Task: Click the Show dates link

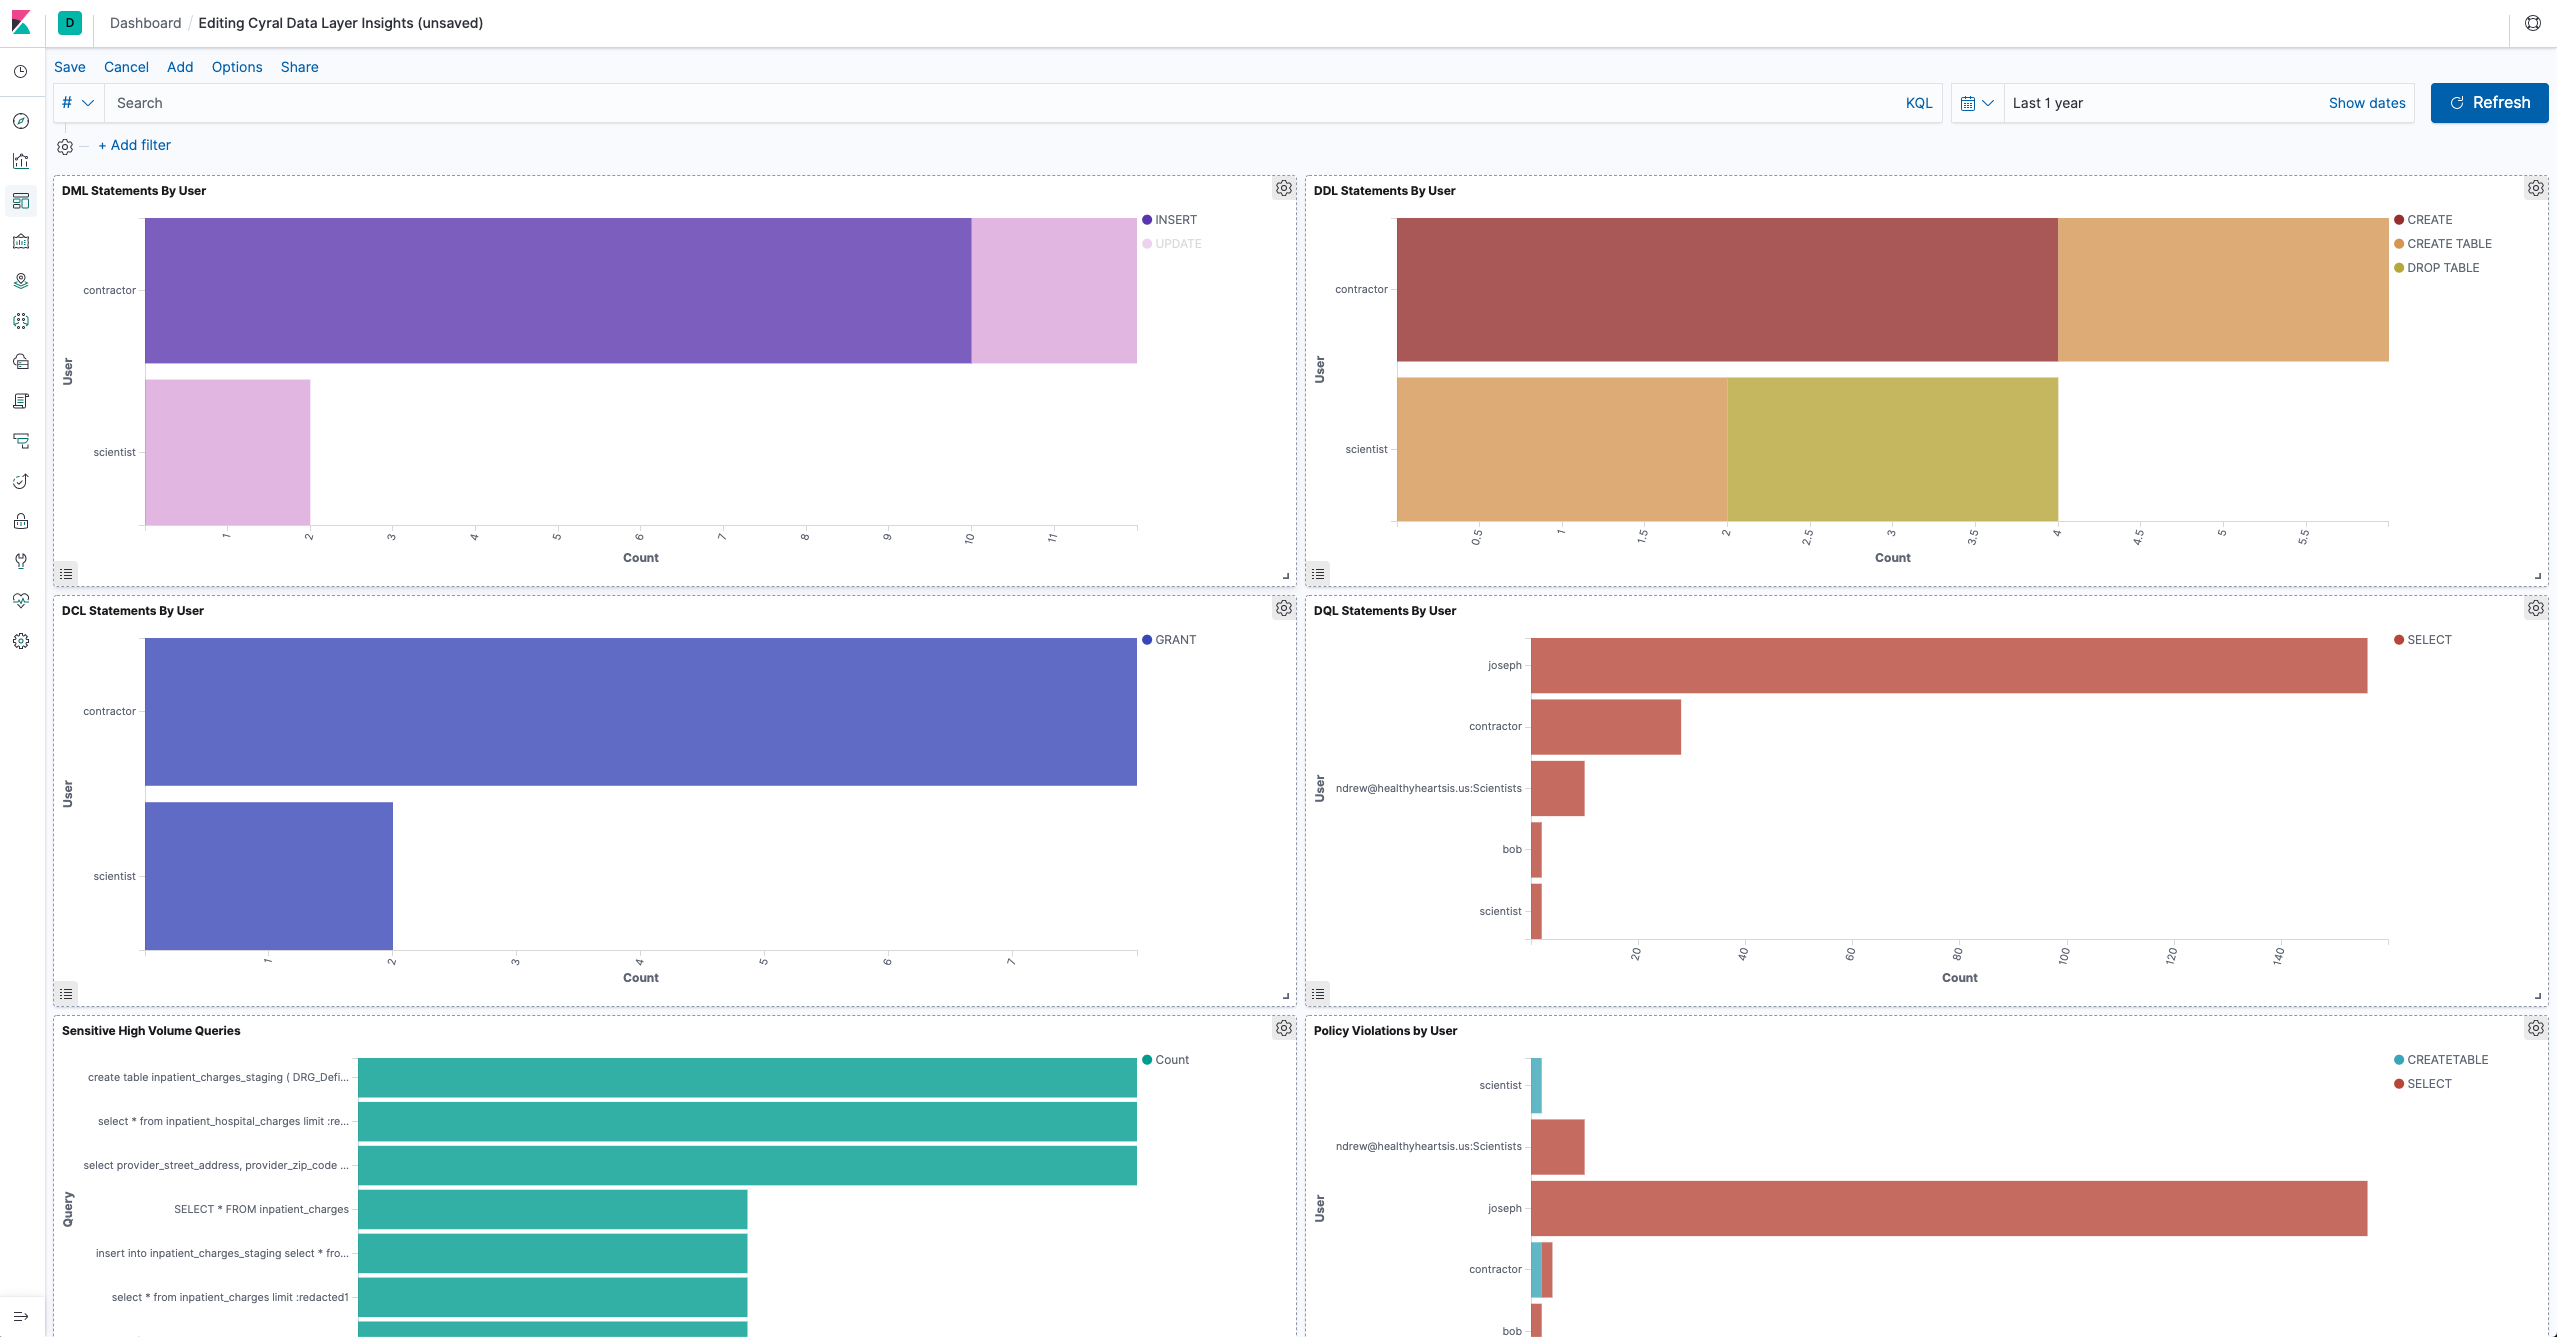Action: (x=2366, y=103)
